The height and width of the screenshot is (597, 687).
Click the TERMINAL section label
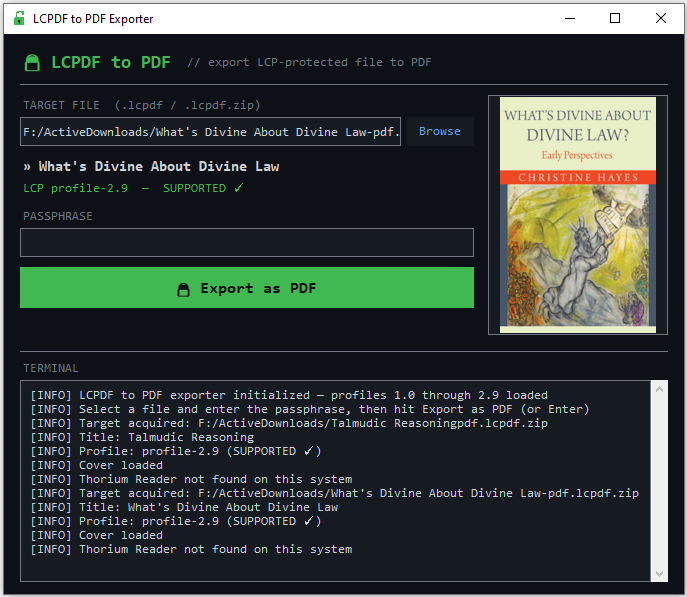click(x=51, y=368)
